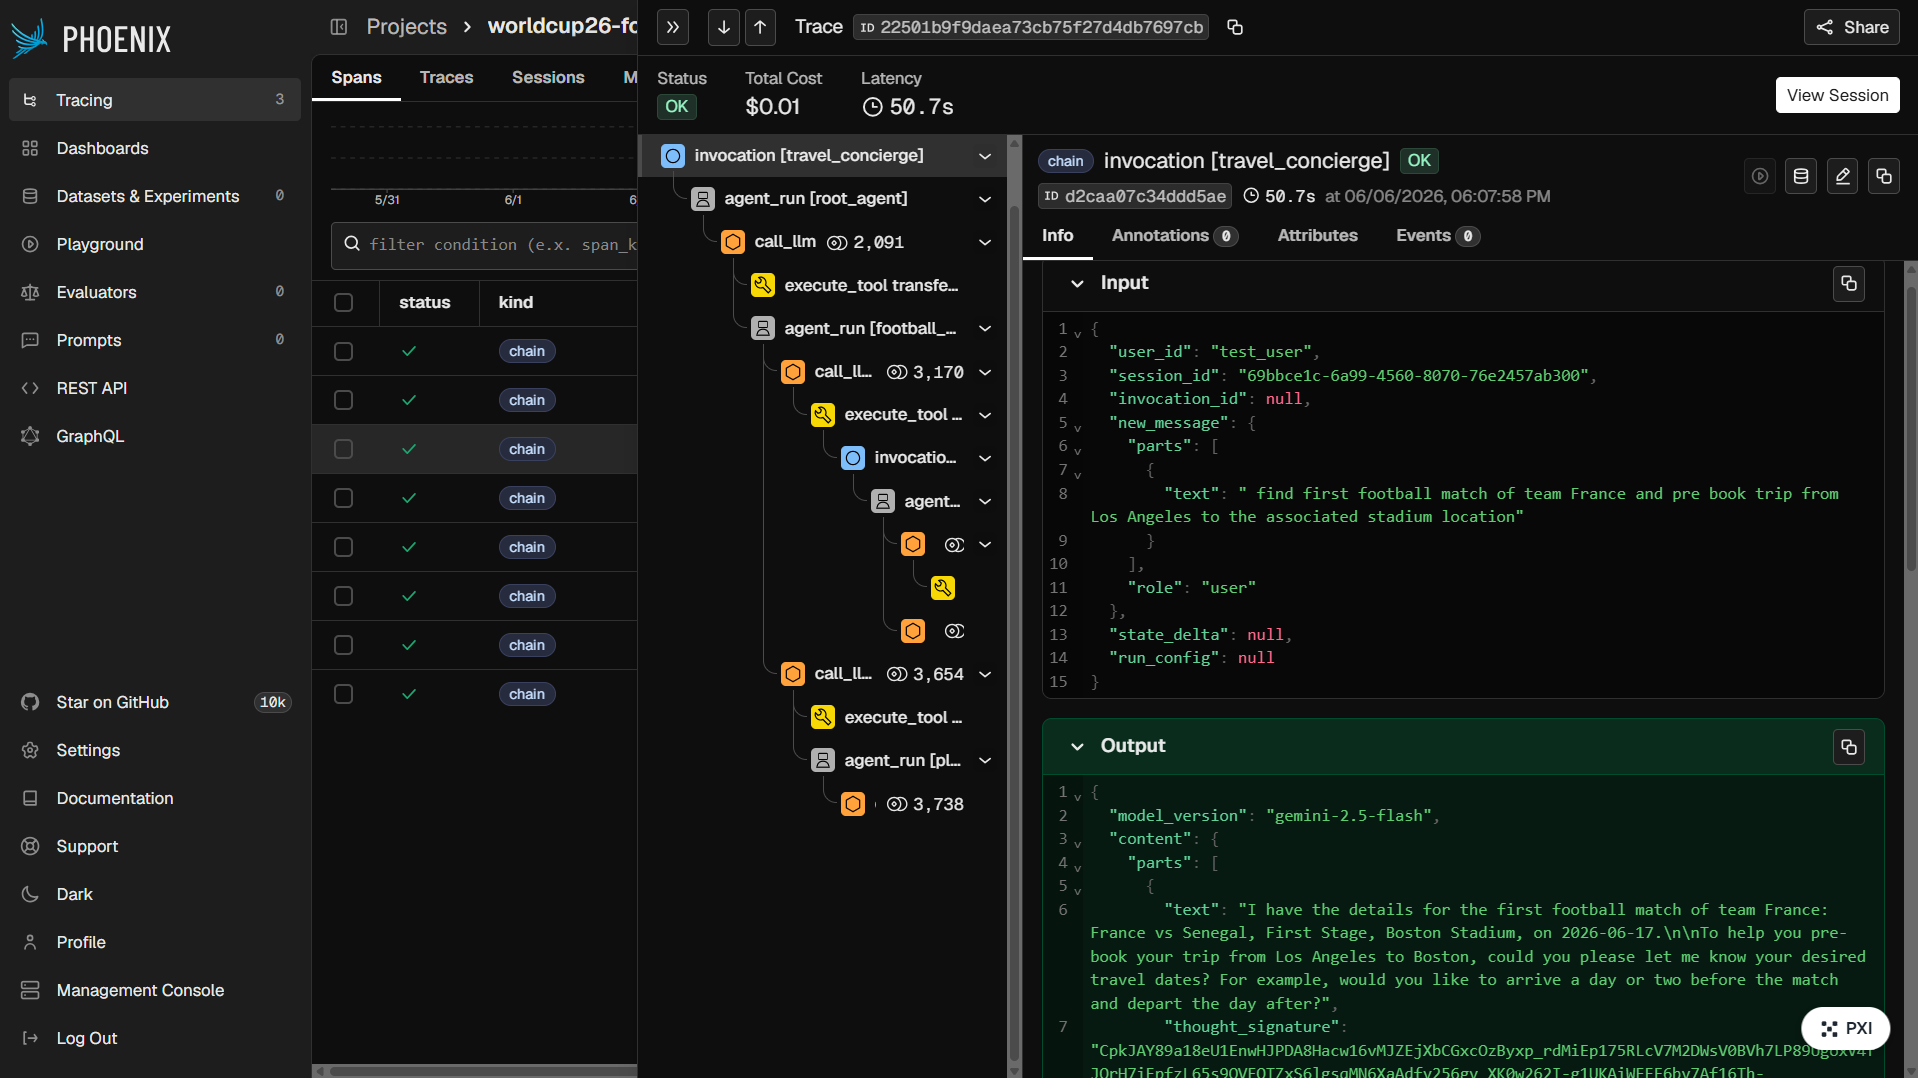Tick the select-all checkbox in table header
The width and height of the screenshot is (1918, 1078).
pos(344,303)
